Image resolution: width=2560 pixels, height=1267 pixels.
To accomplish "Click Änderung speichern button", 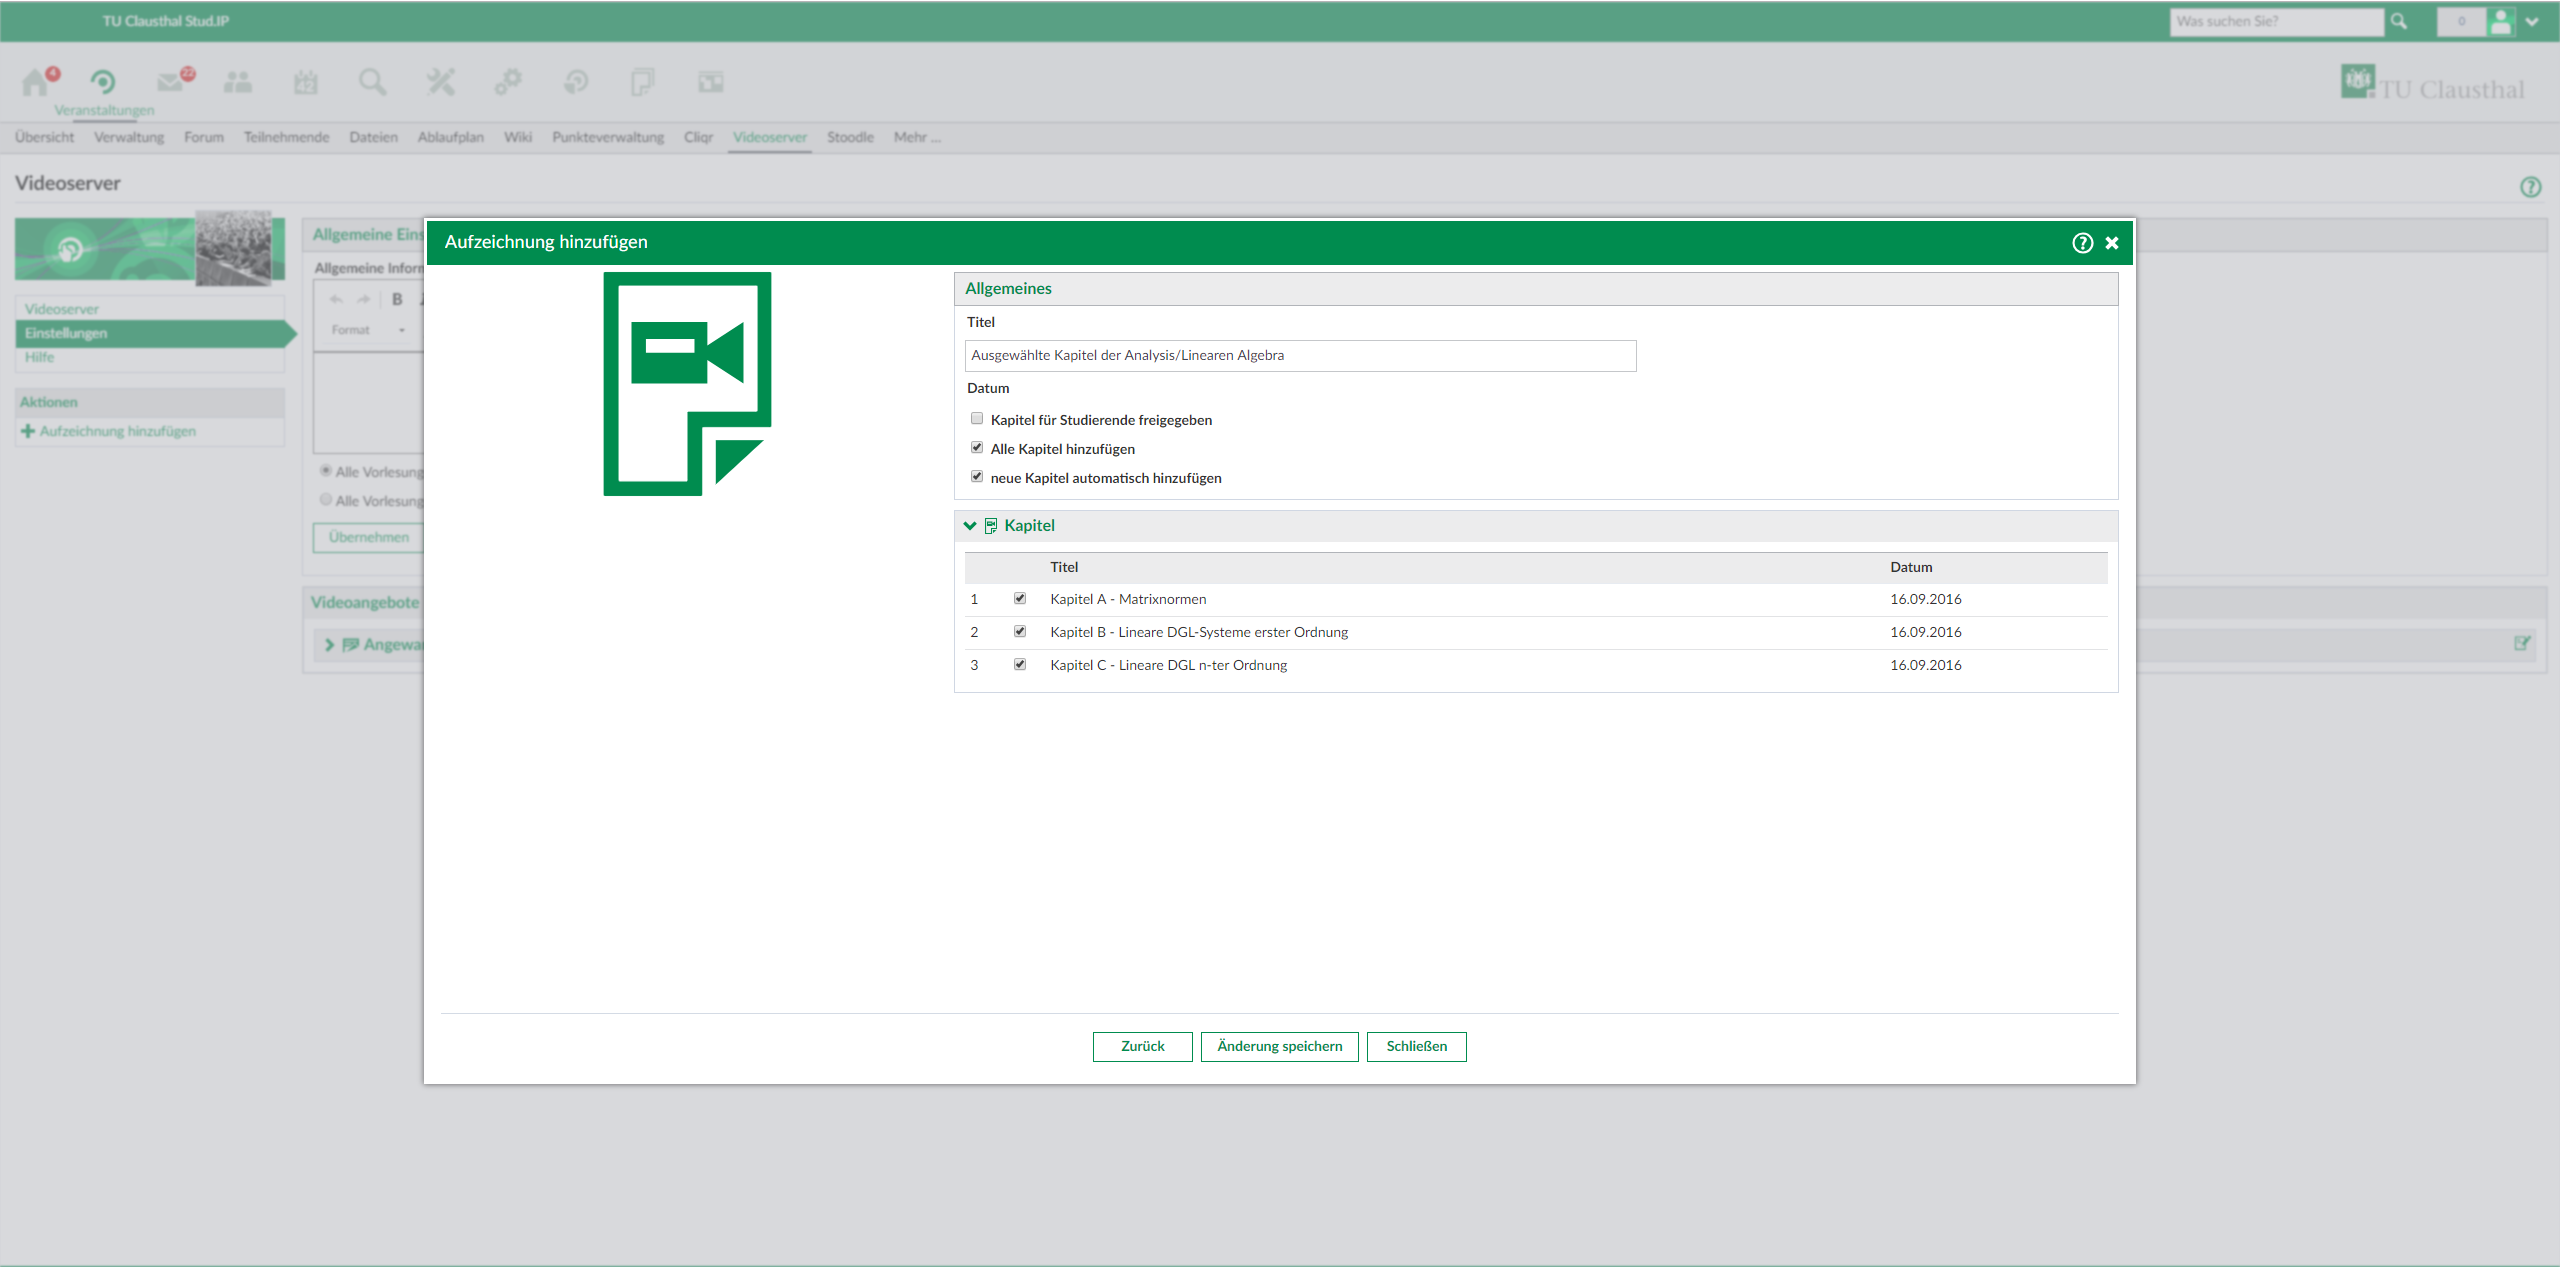I will pyautogui.click(x=1279, y=1046).
